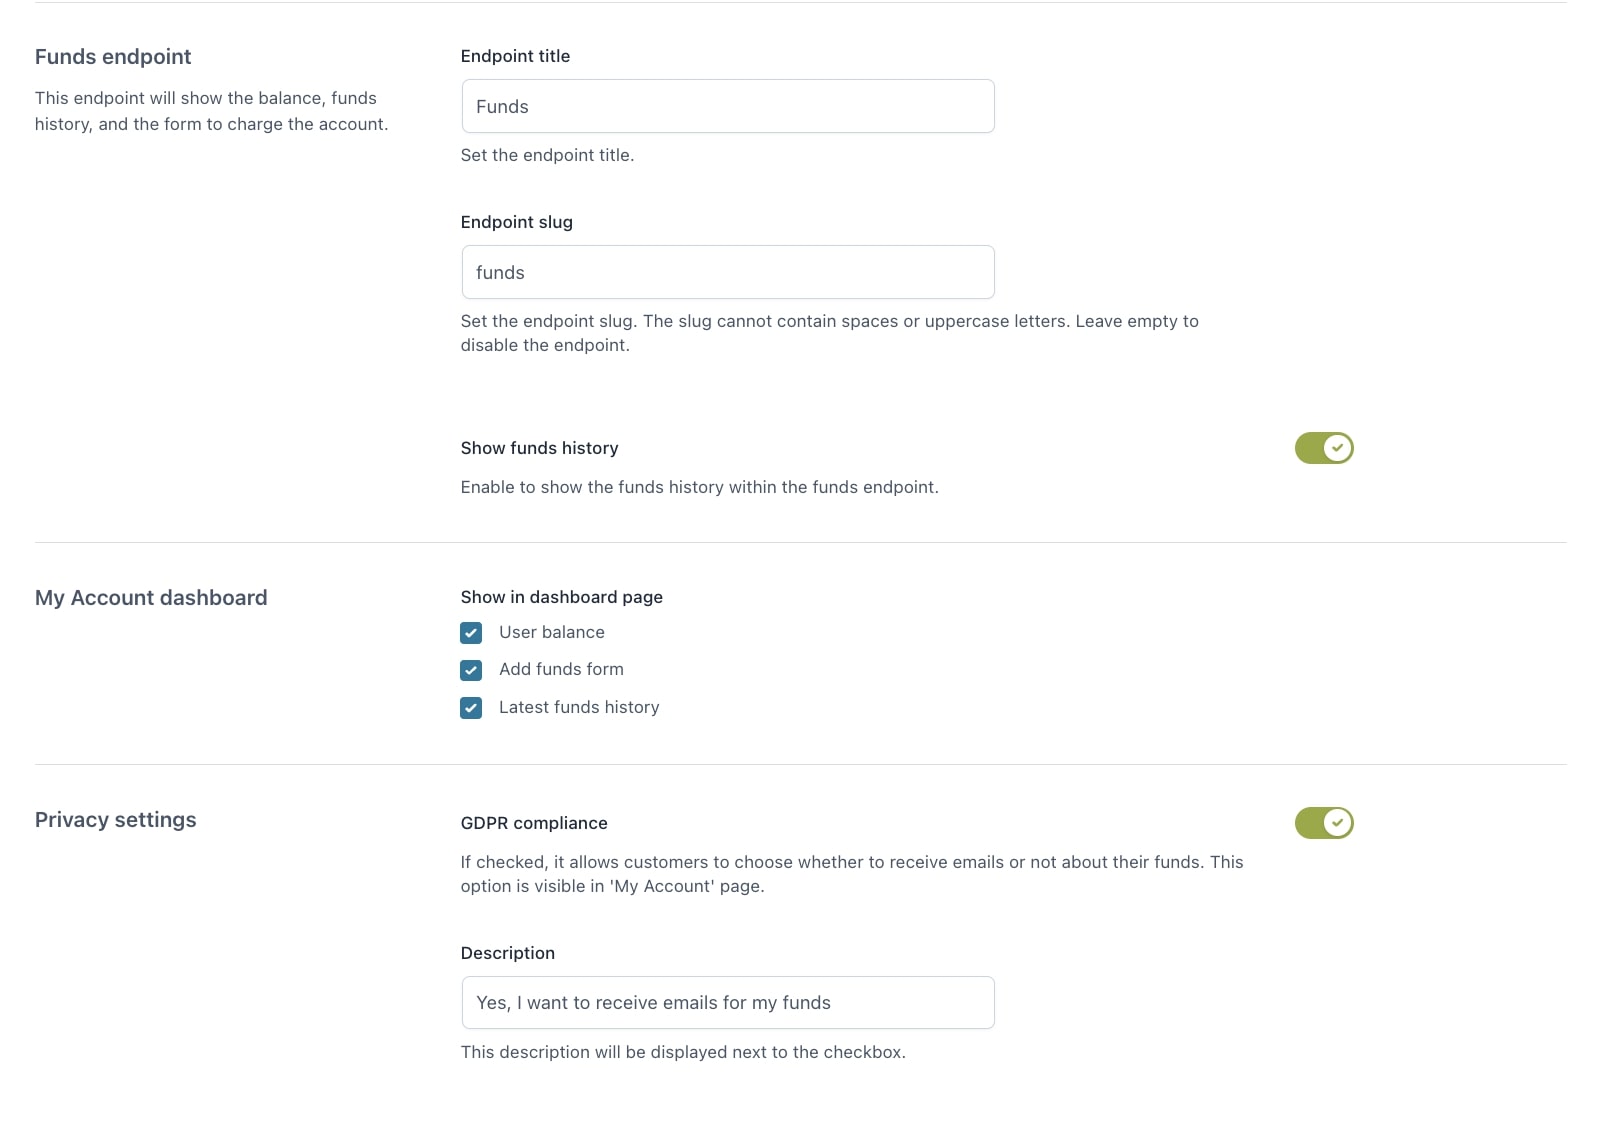1604x1148 pixels.
Task: Click the slug help text about uppercase letters
Action: click(828, 321)
